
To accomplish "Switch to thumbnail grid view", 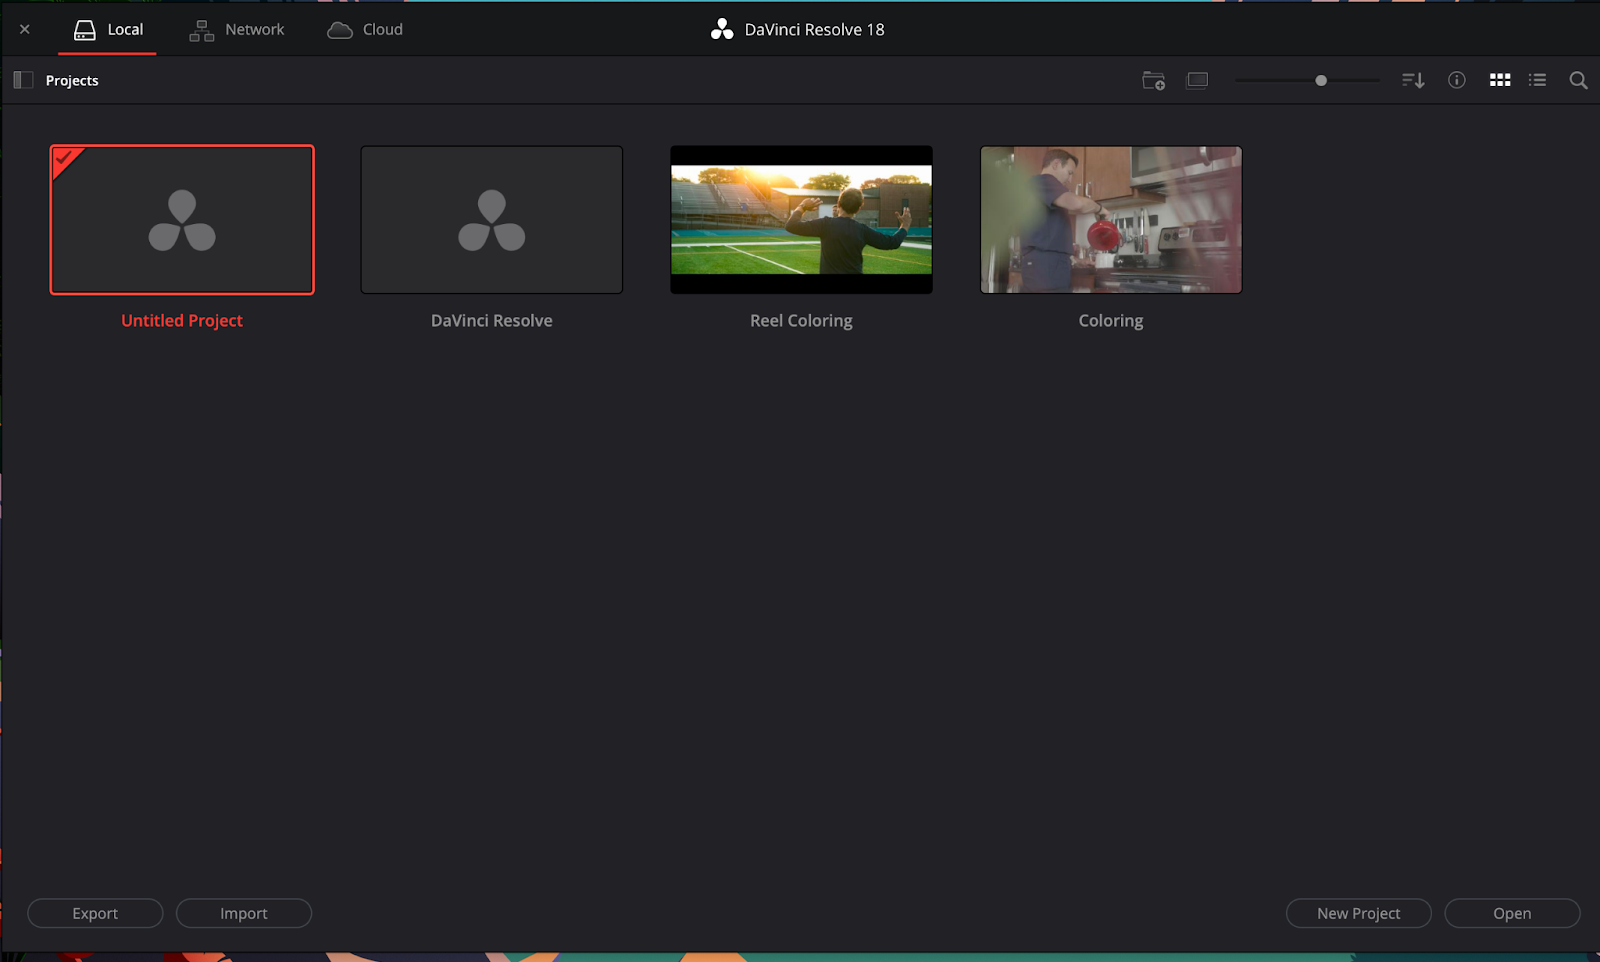I will click(1500, 80).
